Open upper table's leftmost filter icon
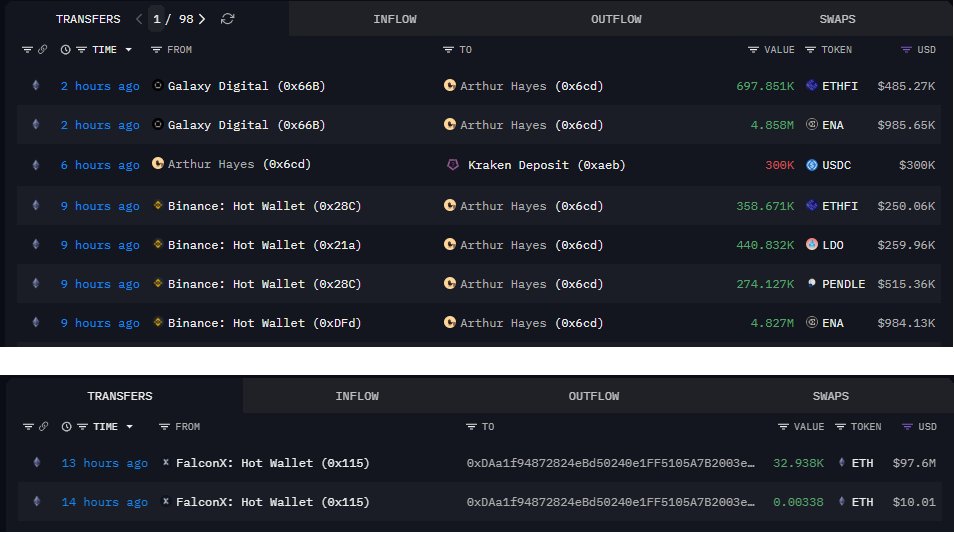Image resolution: width=954 pixels, height=550 pixels. 27,50
